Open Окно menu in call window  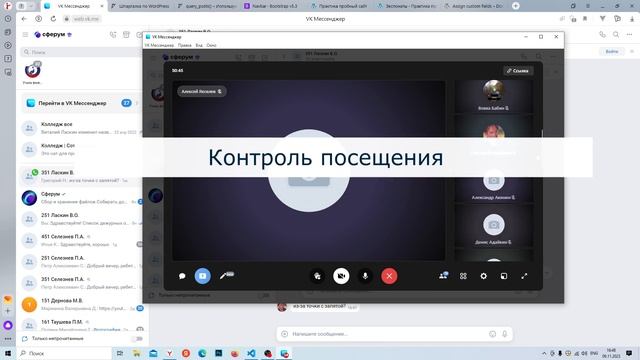[211, 45]
